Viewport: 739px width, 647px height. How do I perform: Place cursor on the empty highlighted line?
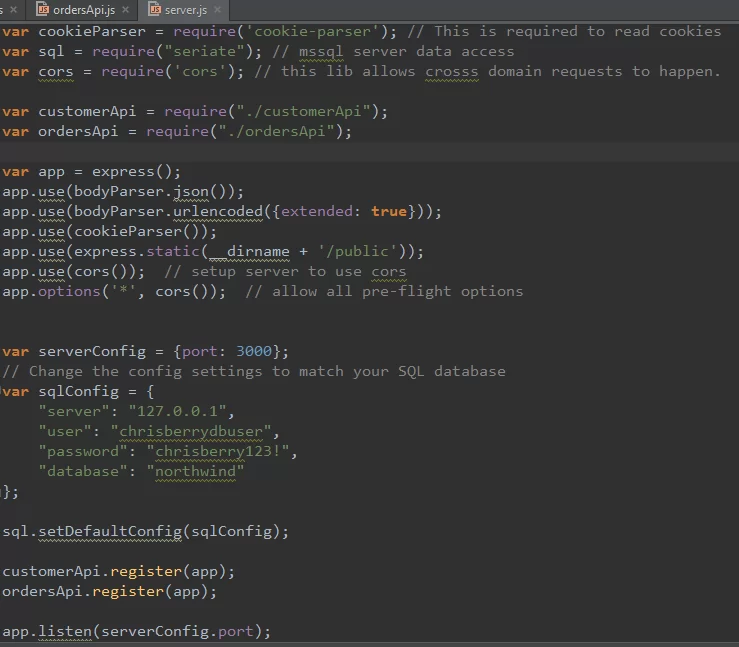click(300, 151)
